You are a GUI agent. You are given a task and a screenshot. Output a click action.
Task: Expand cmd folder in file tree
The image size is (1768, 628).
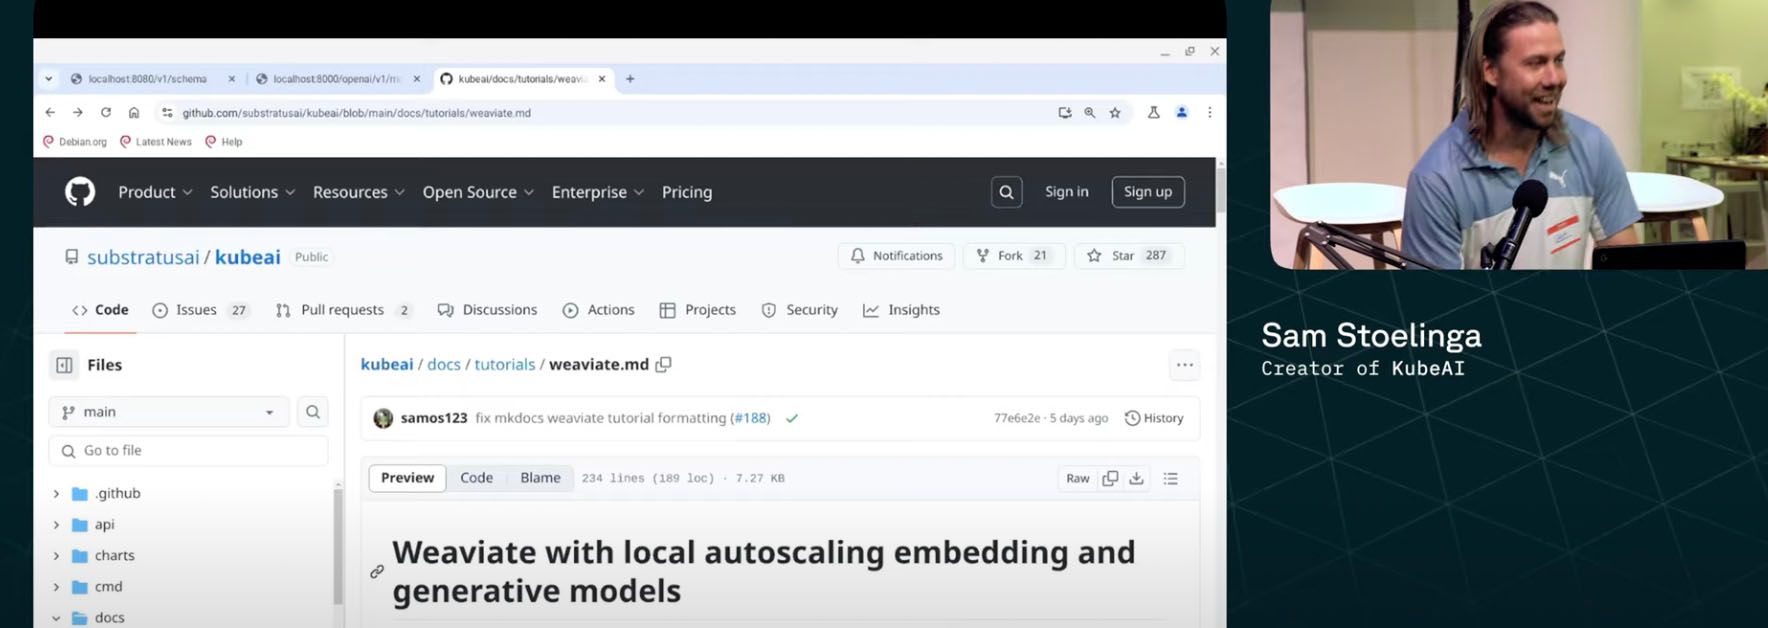tap(56, 587)
